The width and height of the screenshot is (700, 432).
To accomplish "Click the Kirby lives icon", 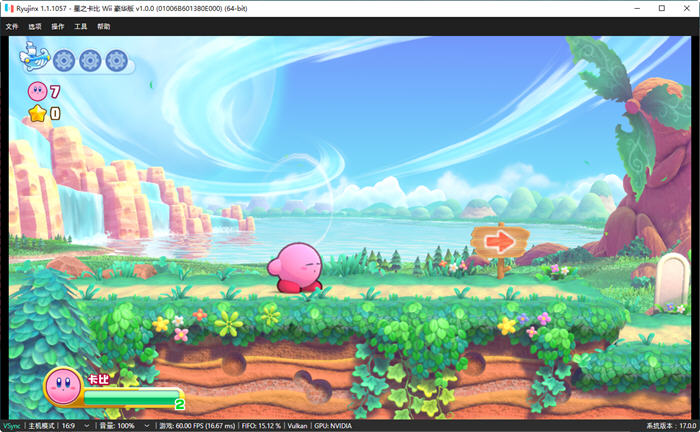I will (x=37, y=91).
